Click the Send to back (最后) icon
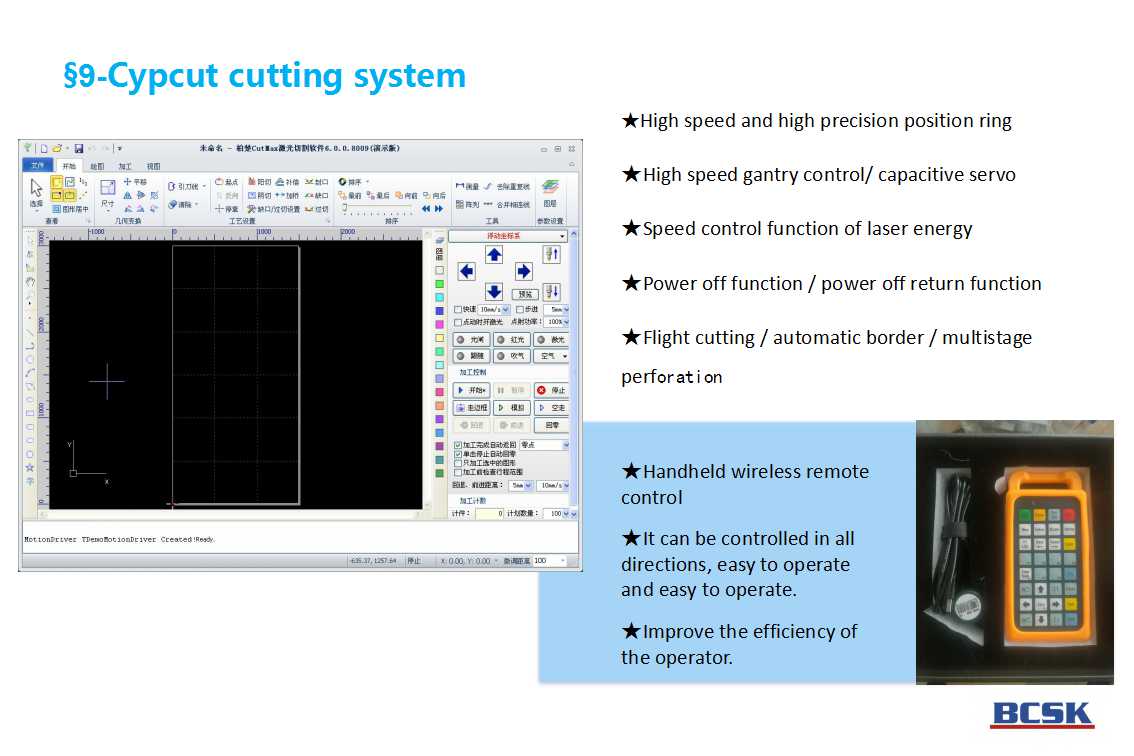This screenshot has height=756, width=1134. point(378,195)
